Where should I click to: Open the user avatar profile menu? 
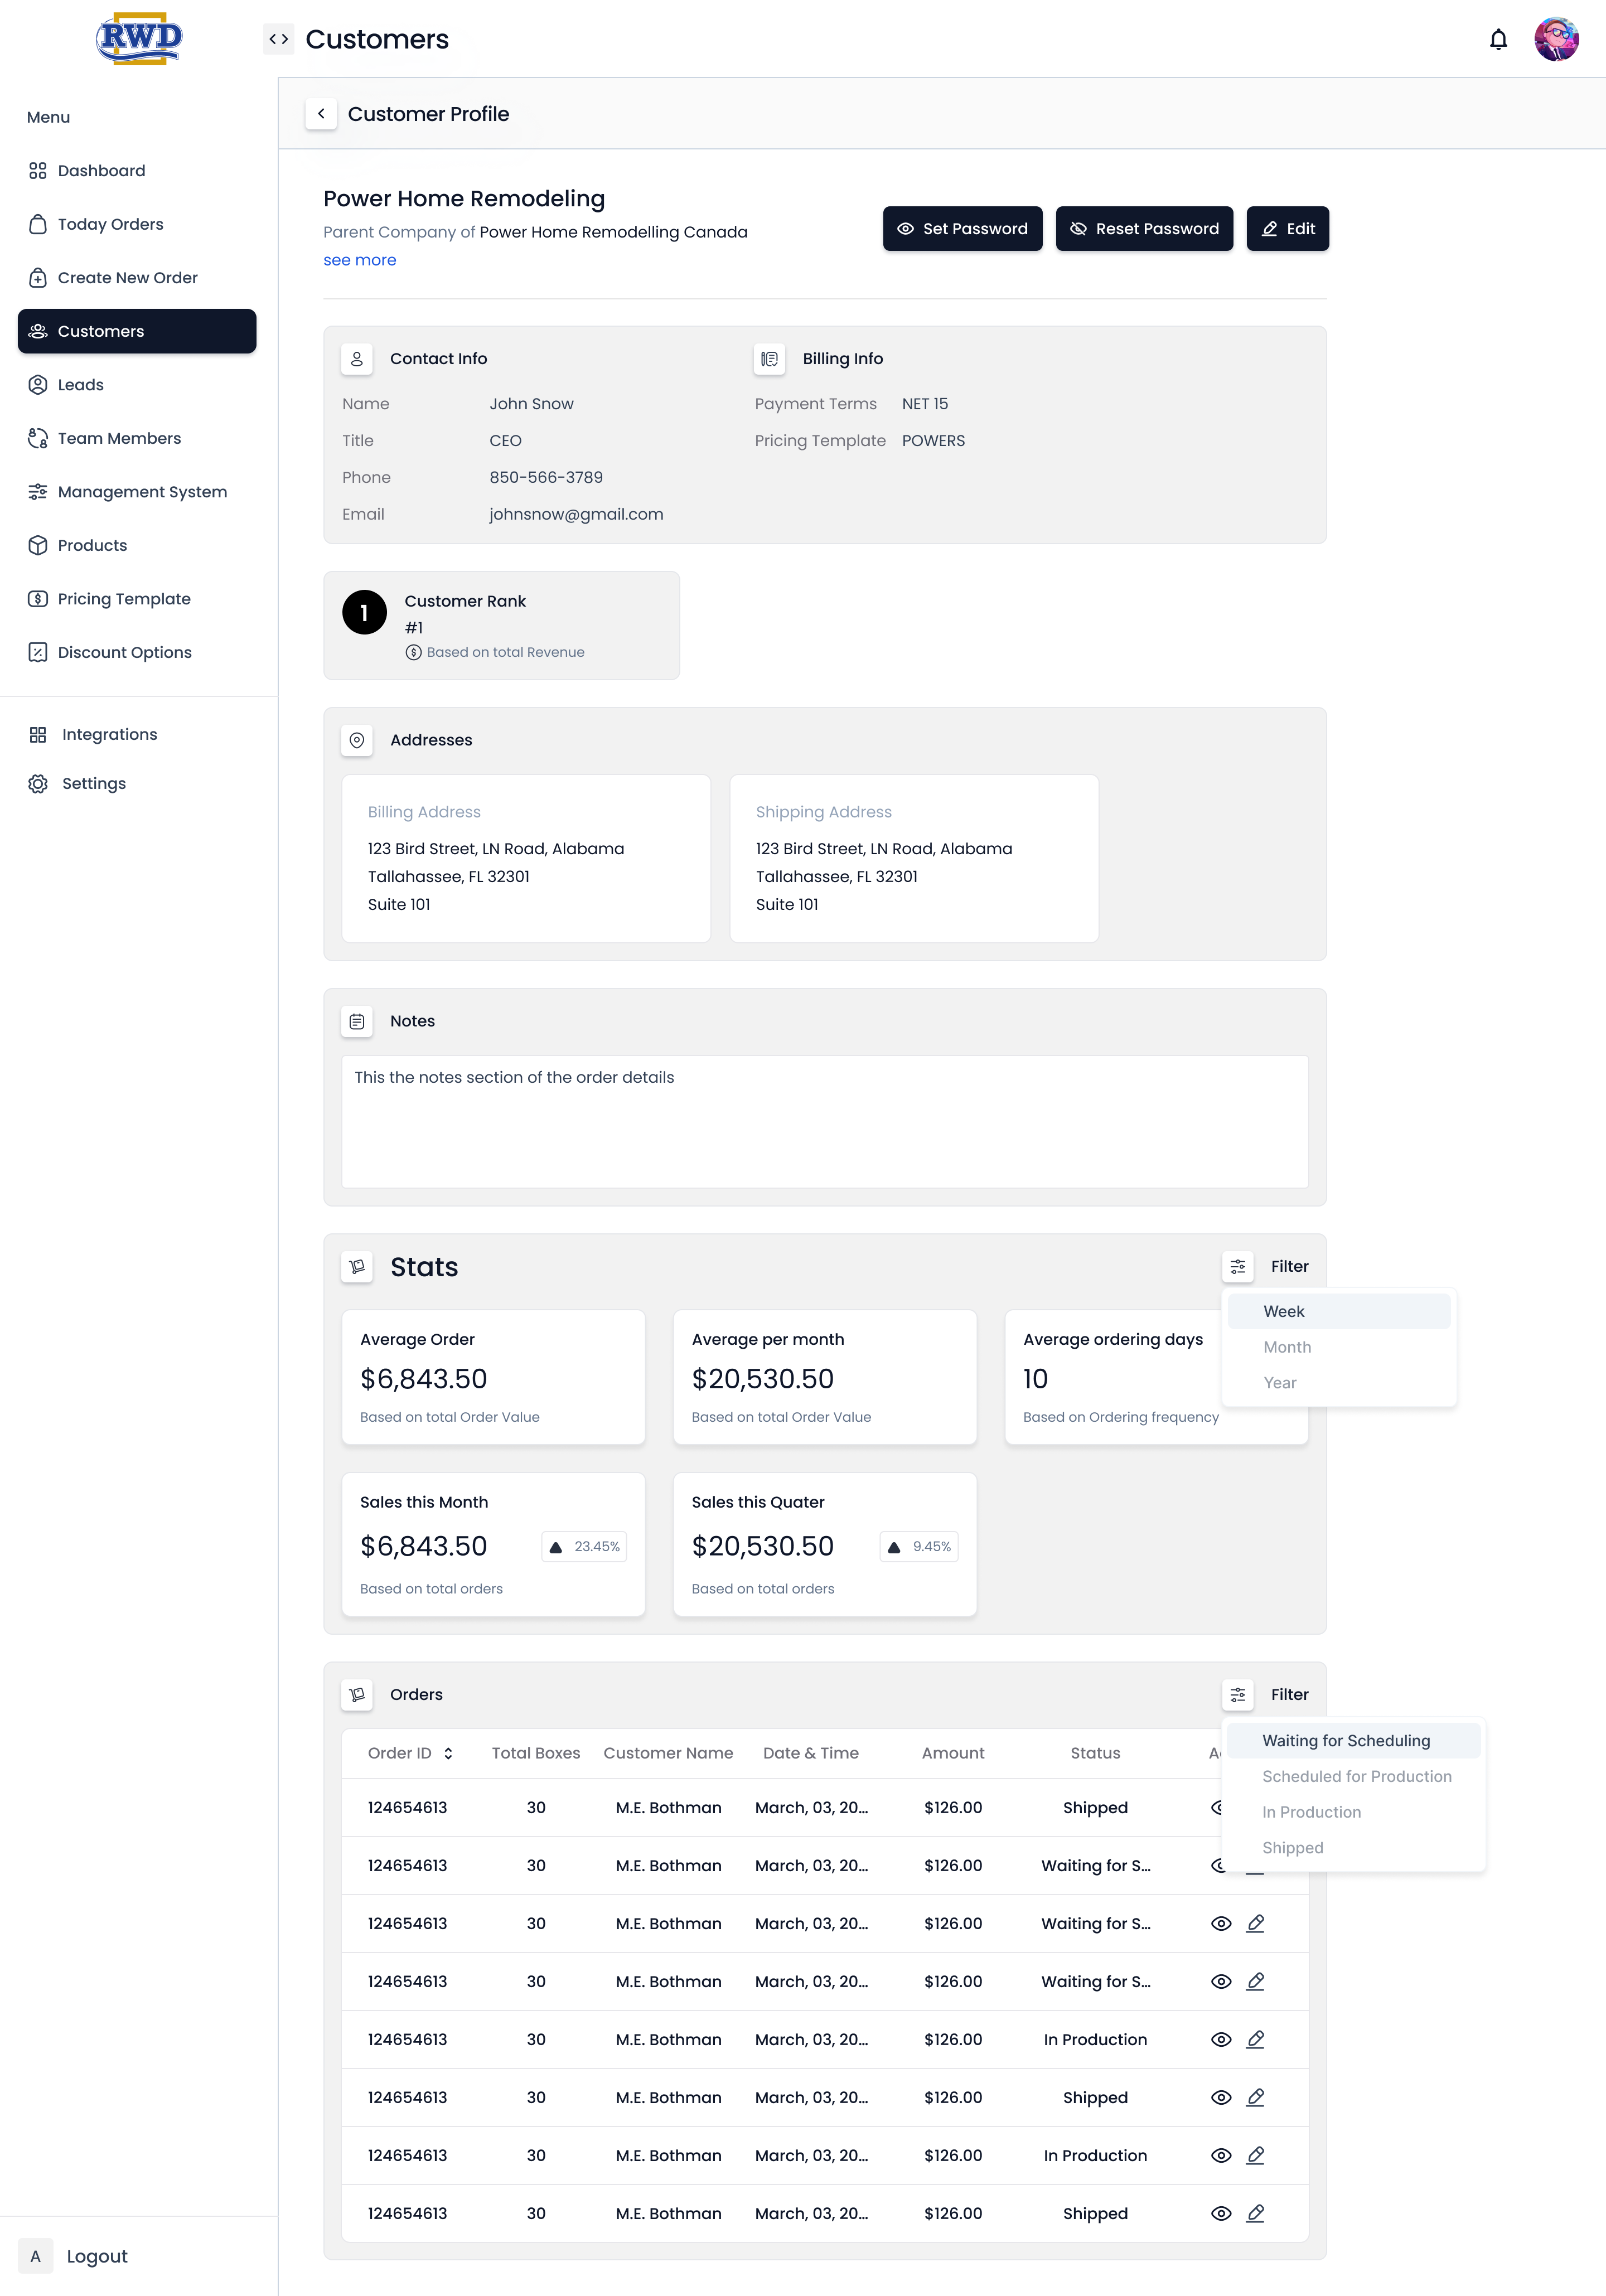pyautogui.click(x=1556, y=39)
